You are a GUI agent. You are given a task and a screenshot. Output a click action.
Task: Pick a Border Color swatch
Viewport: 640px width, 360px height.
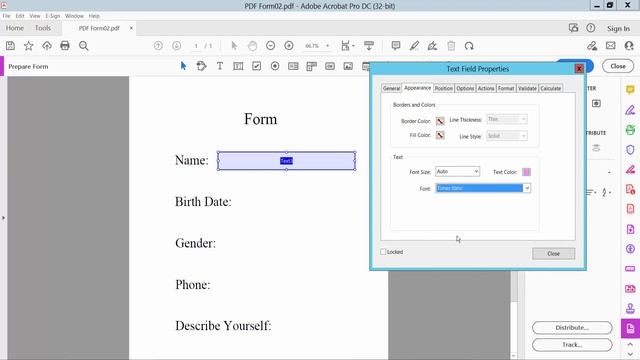(440, 121)
